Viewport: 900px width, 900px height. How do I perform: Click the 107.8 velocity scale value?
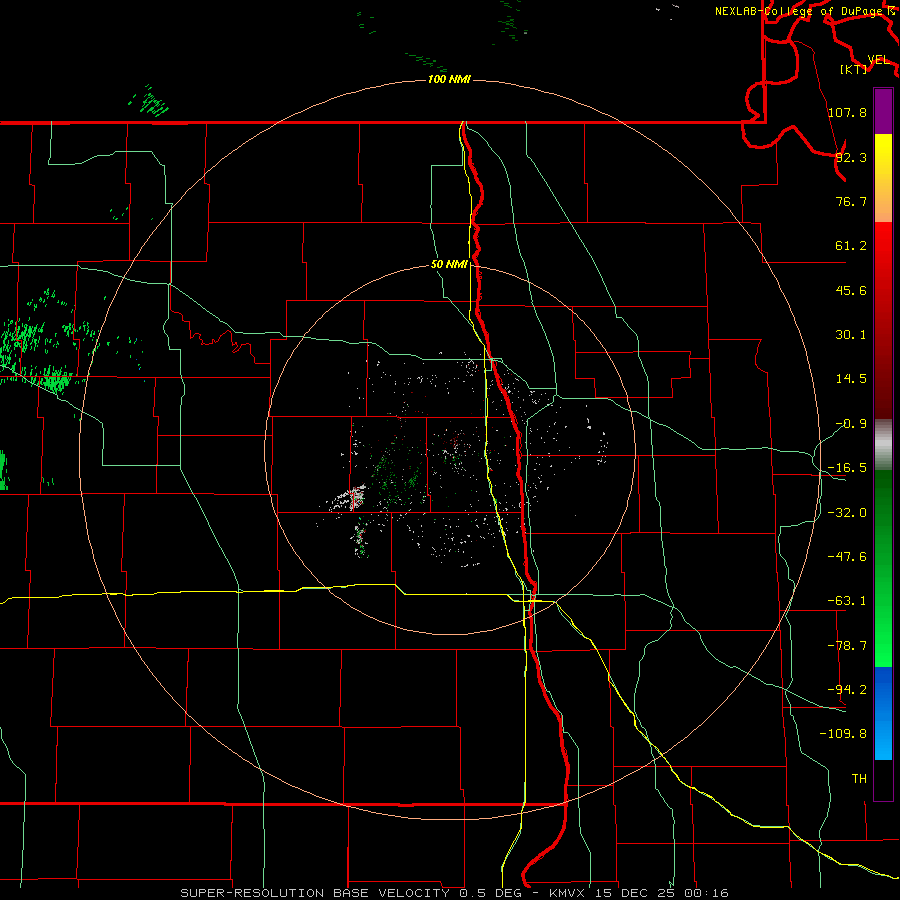coord(848,112)
